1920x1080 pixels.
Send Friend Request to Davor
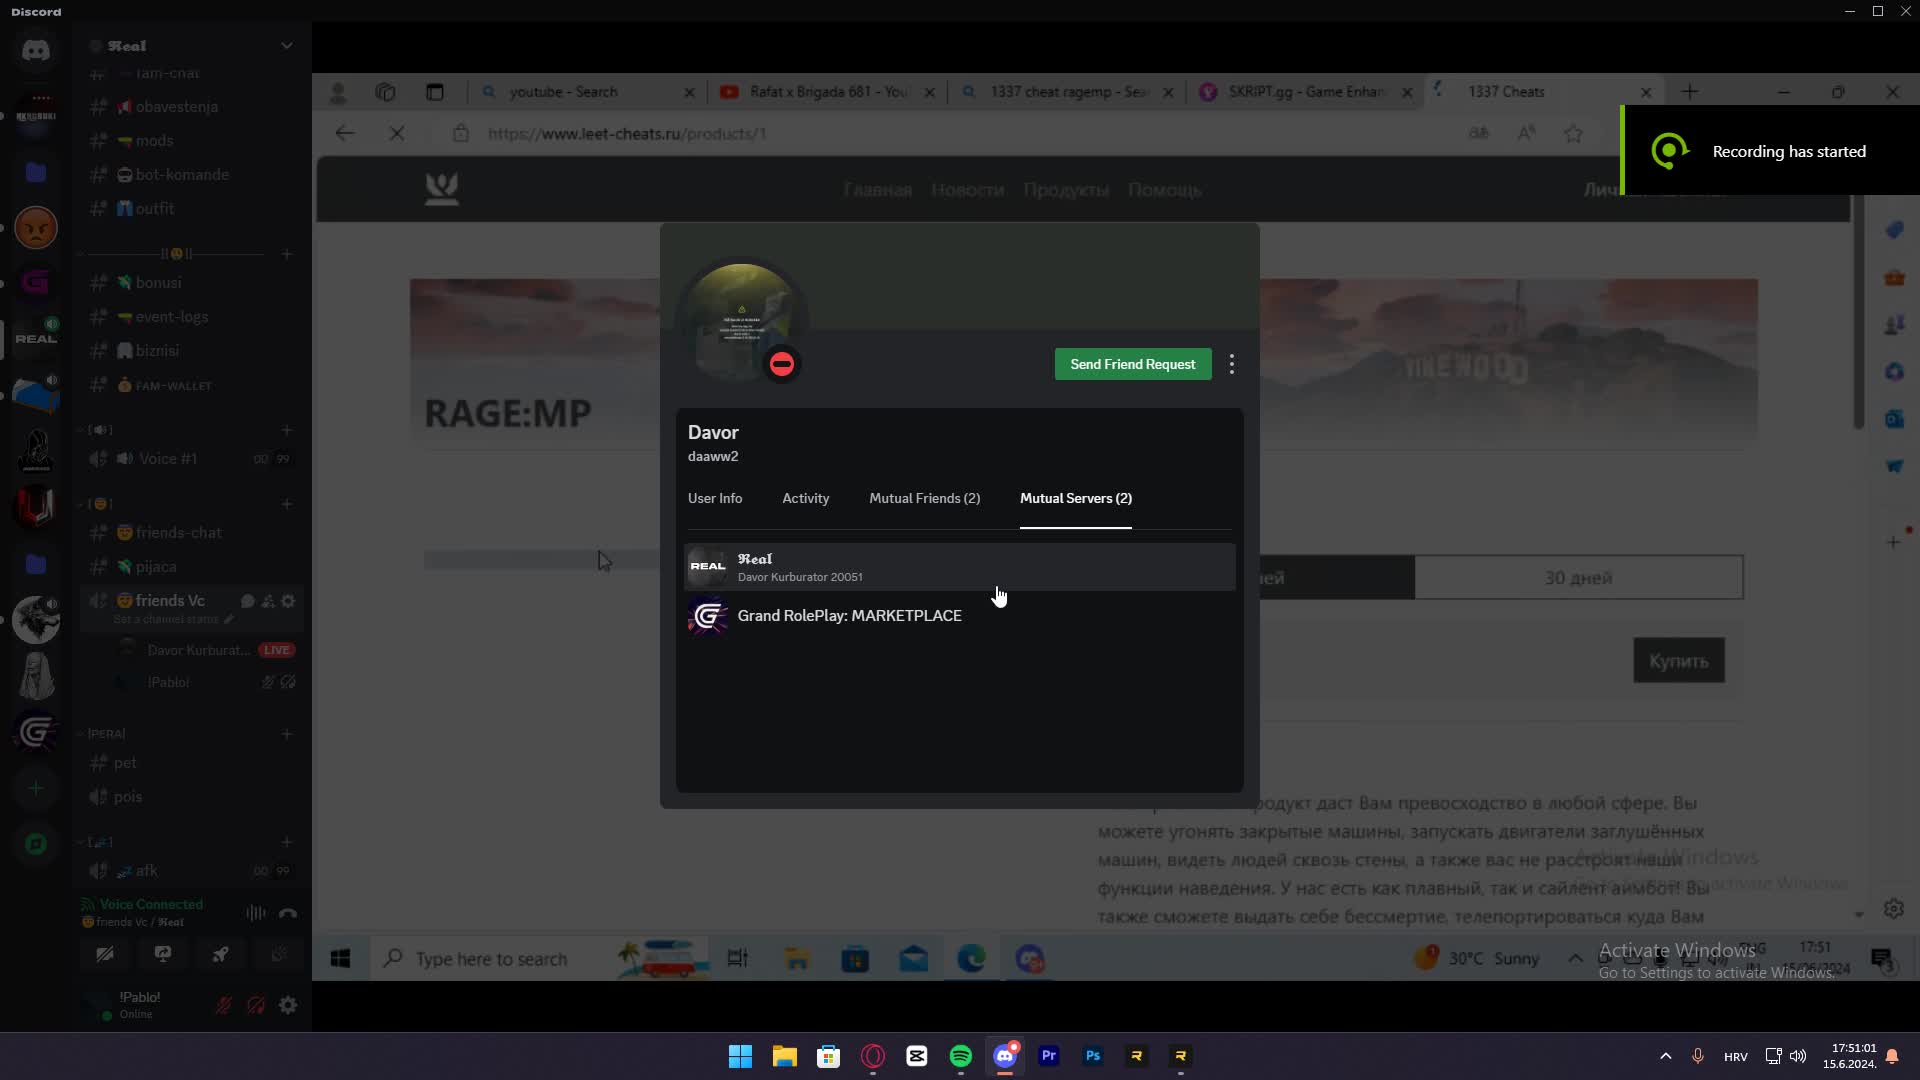(x=1133, y=364)
